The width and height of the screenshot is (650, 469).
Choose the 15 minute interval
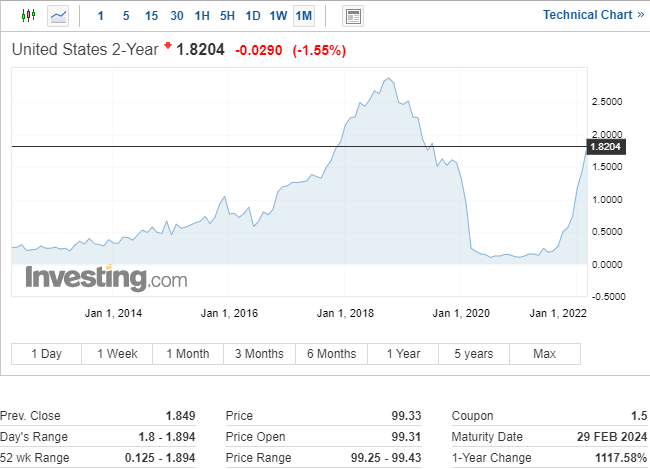151,16
